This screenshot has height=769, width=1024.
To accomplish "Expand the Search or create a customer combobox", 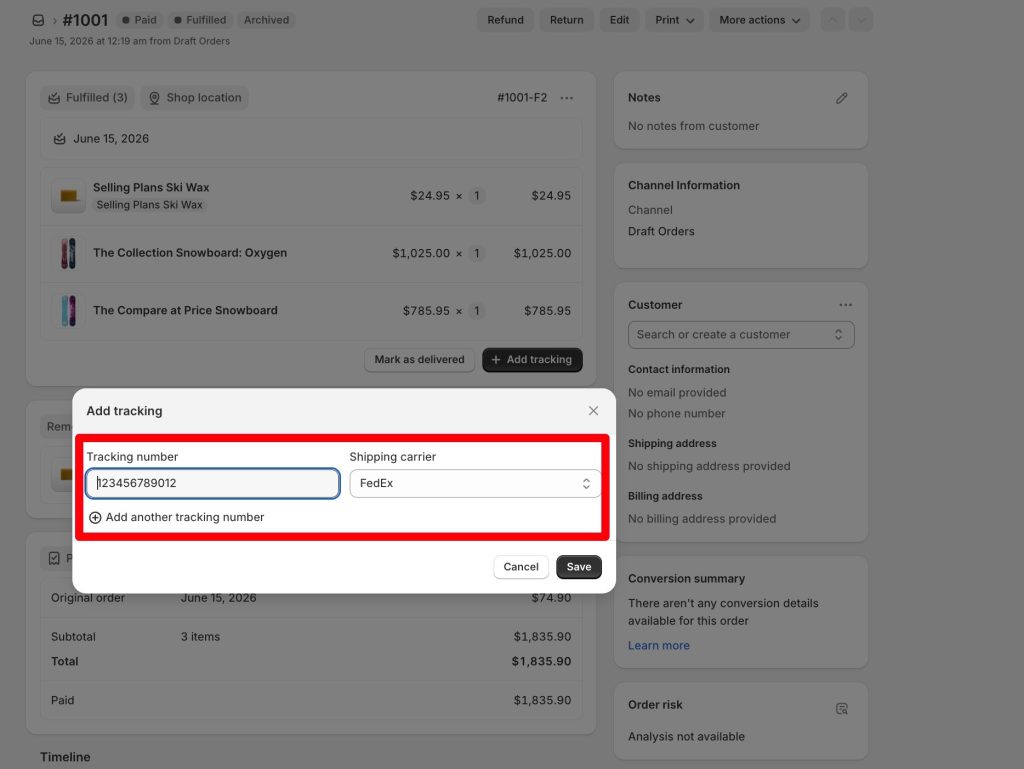I will click(741, 335).
